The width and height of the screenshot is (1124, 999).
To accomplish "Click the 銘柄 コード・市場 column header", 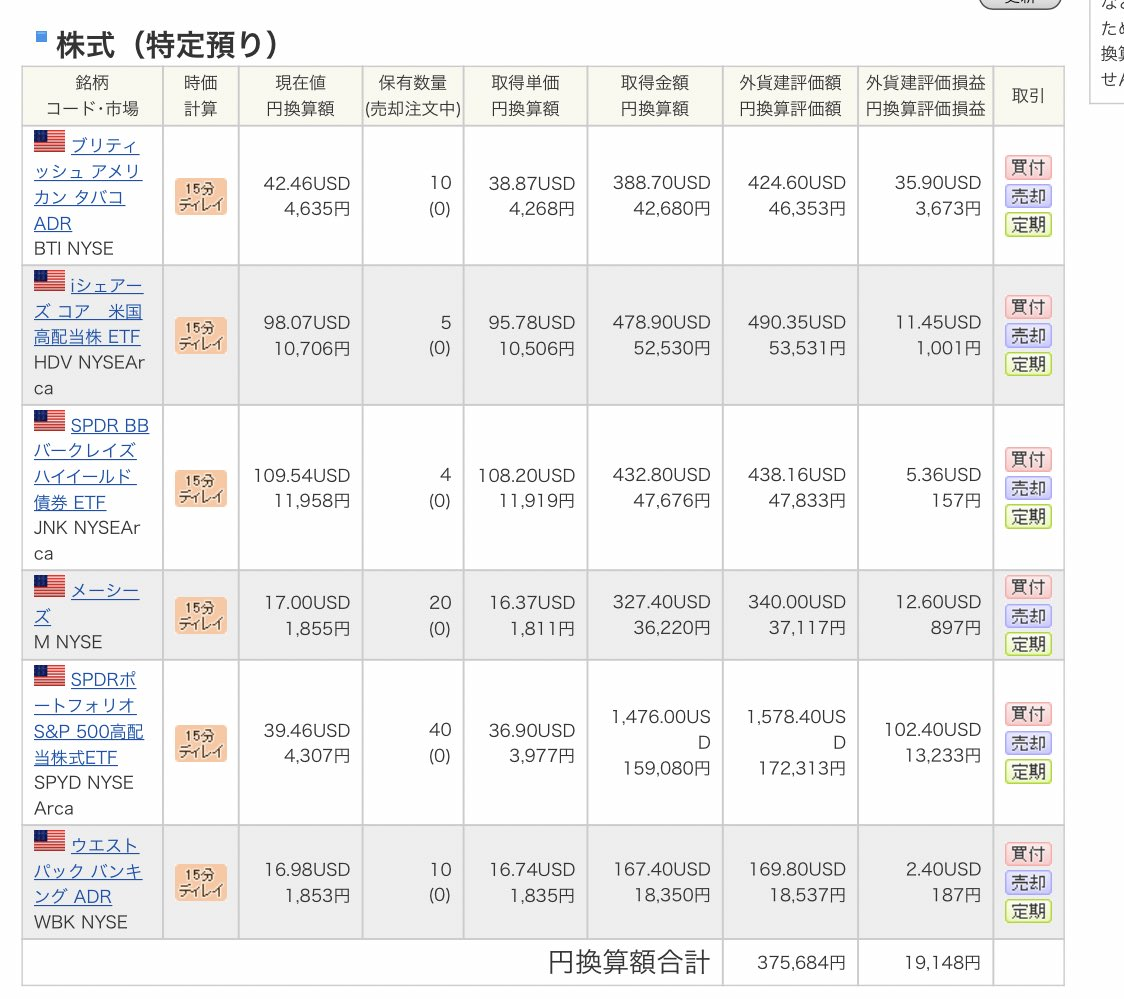I will coord(92,96).
